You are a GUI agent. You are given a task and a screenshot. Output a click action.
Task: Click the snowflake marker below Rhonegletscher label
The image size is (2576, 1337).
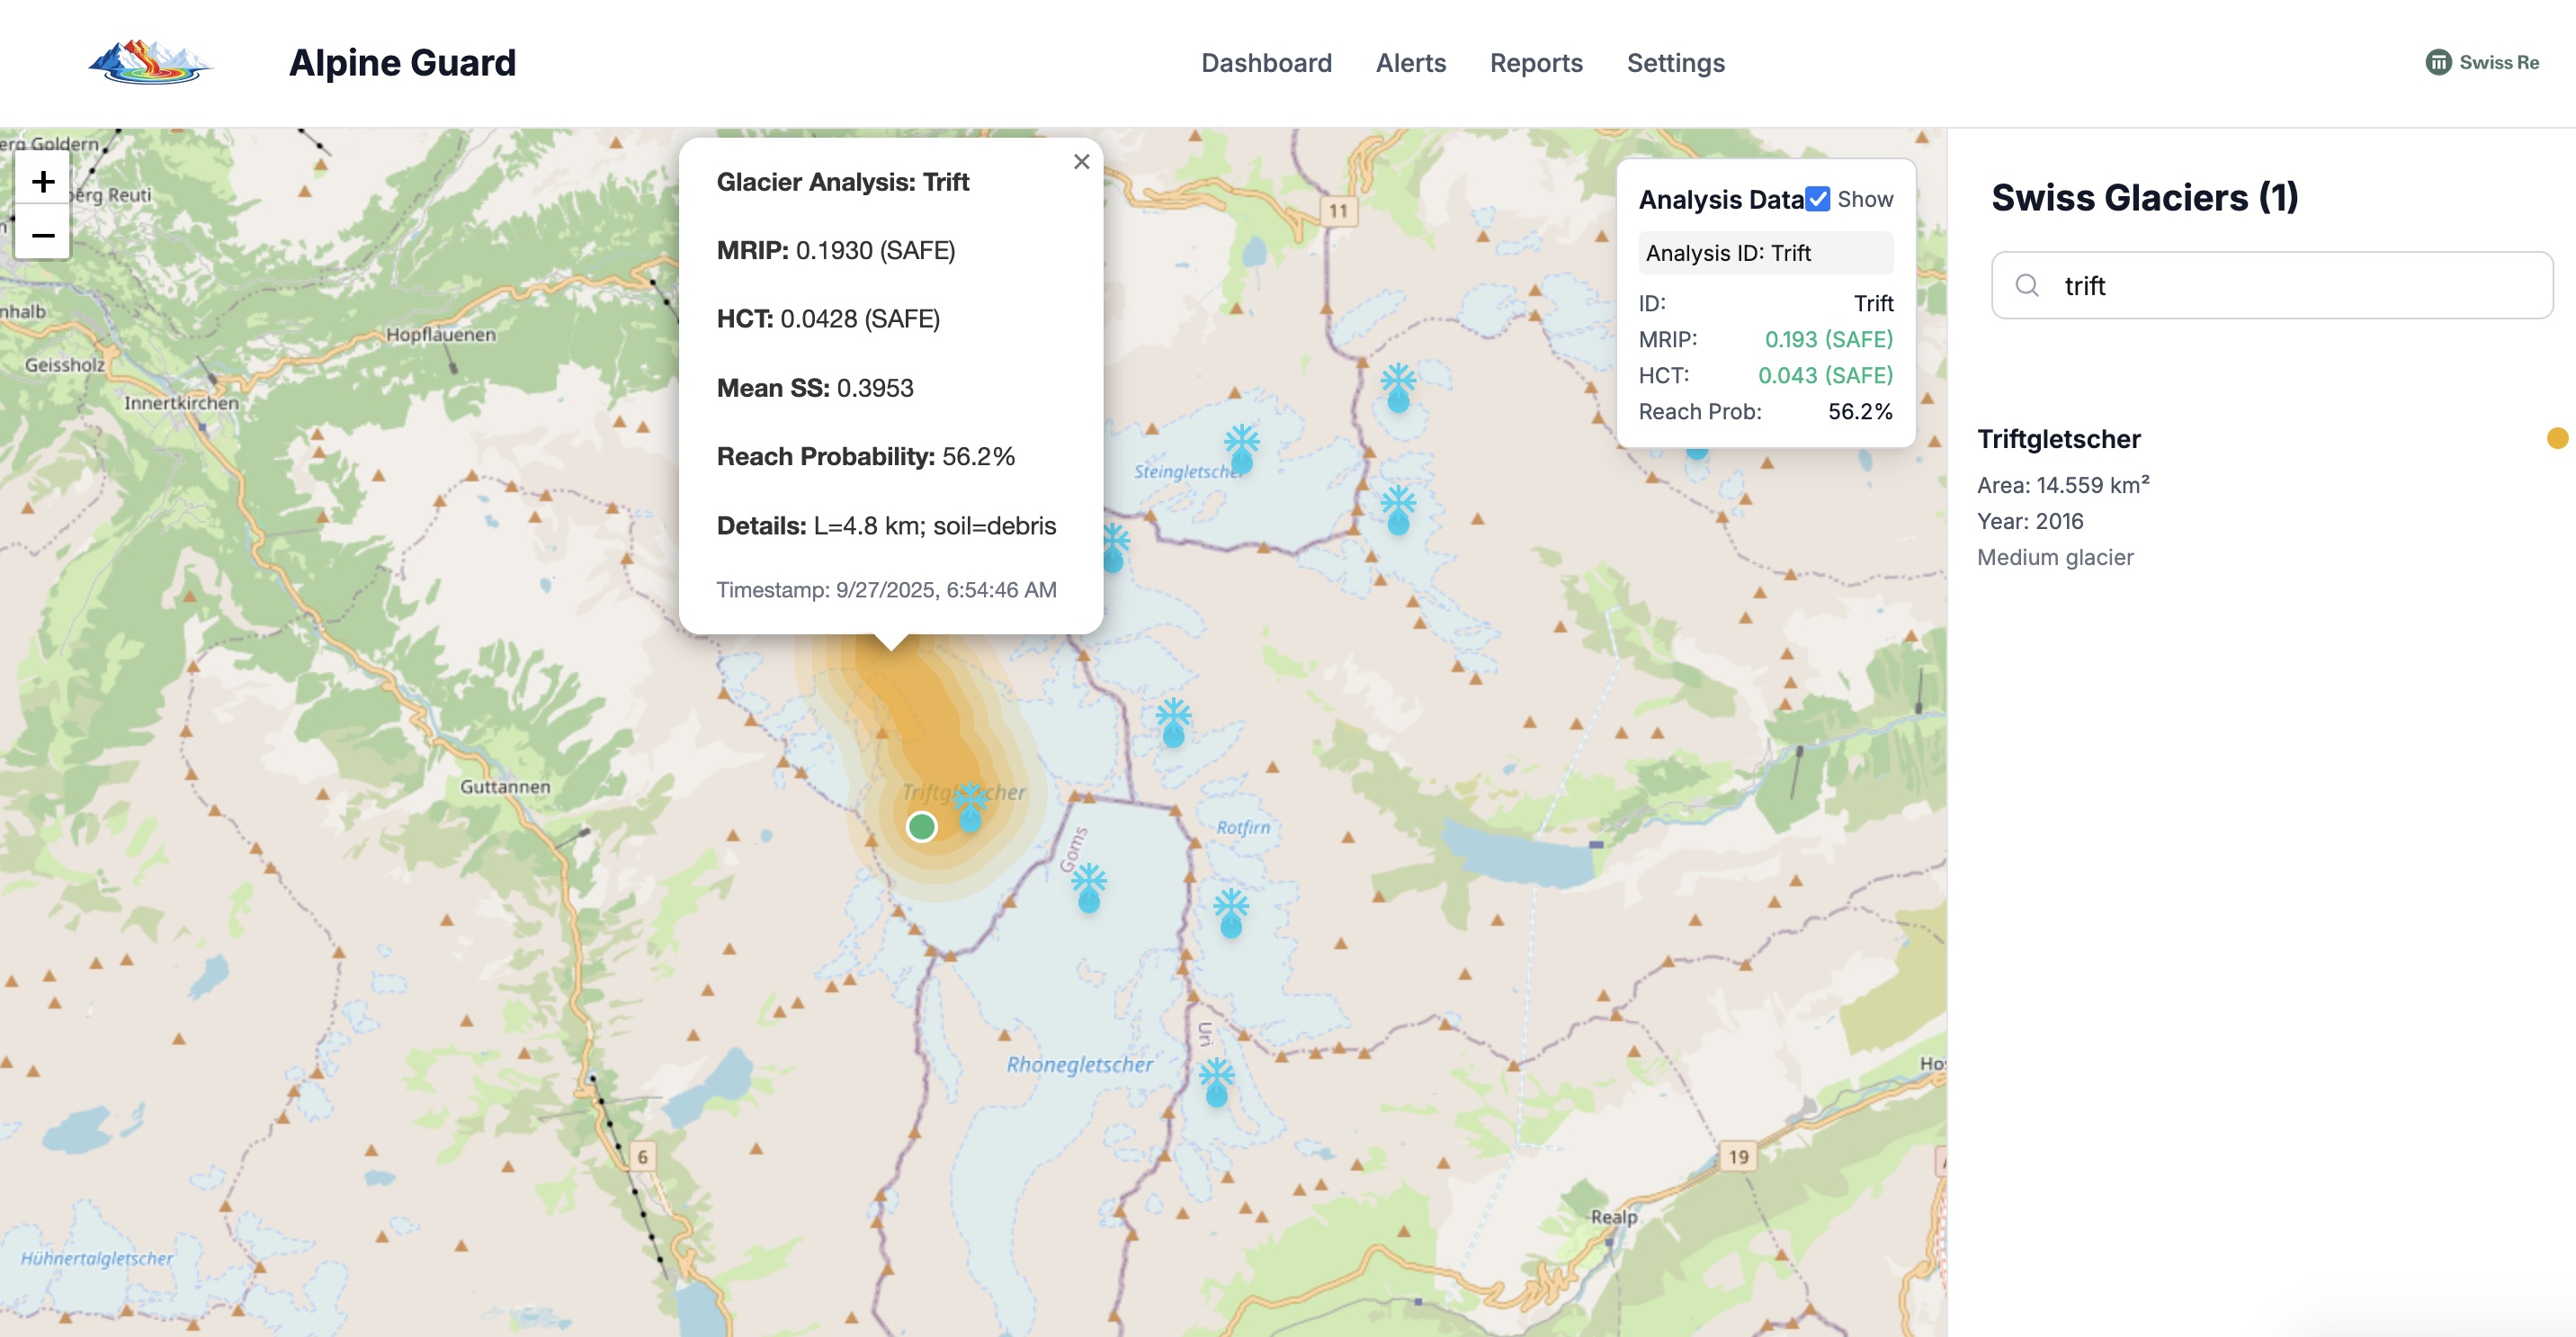pyautogui.click(x=1216, y=1081)
